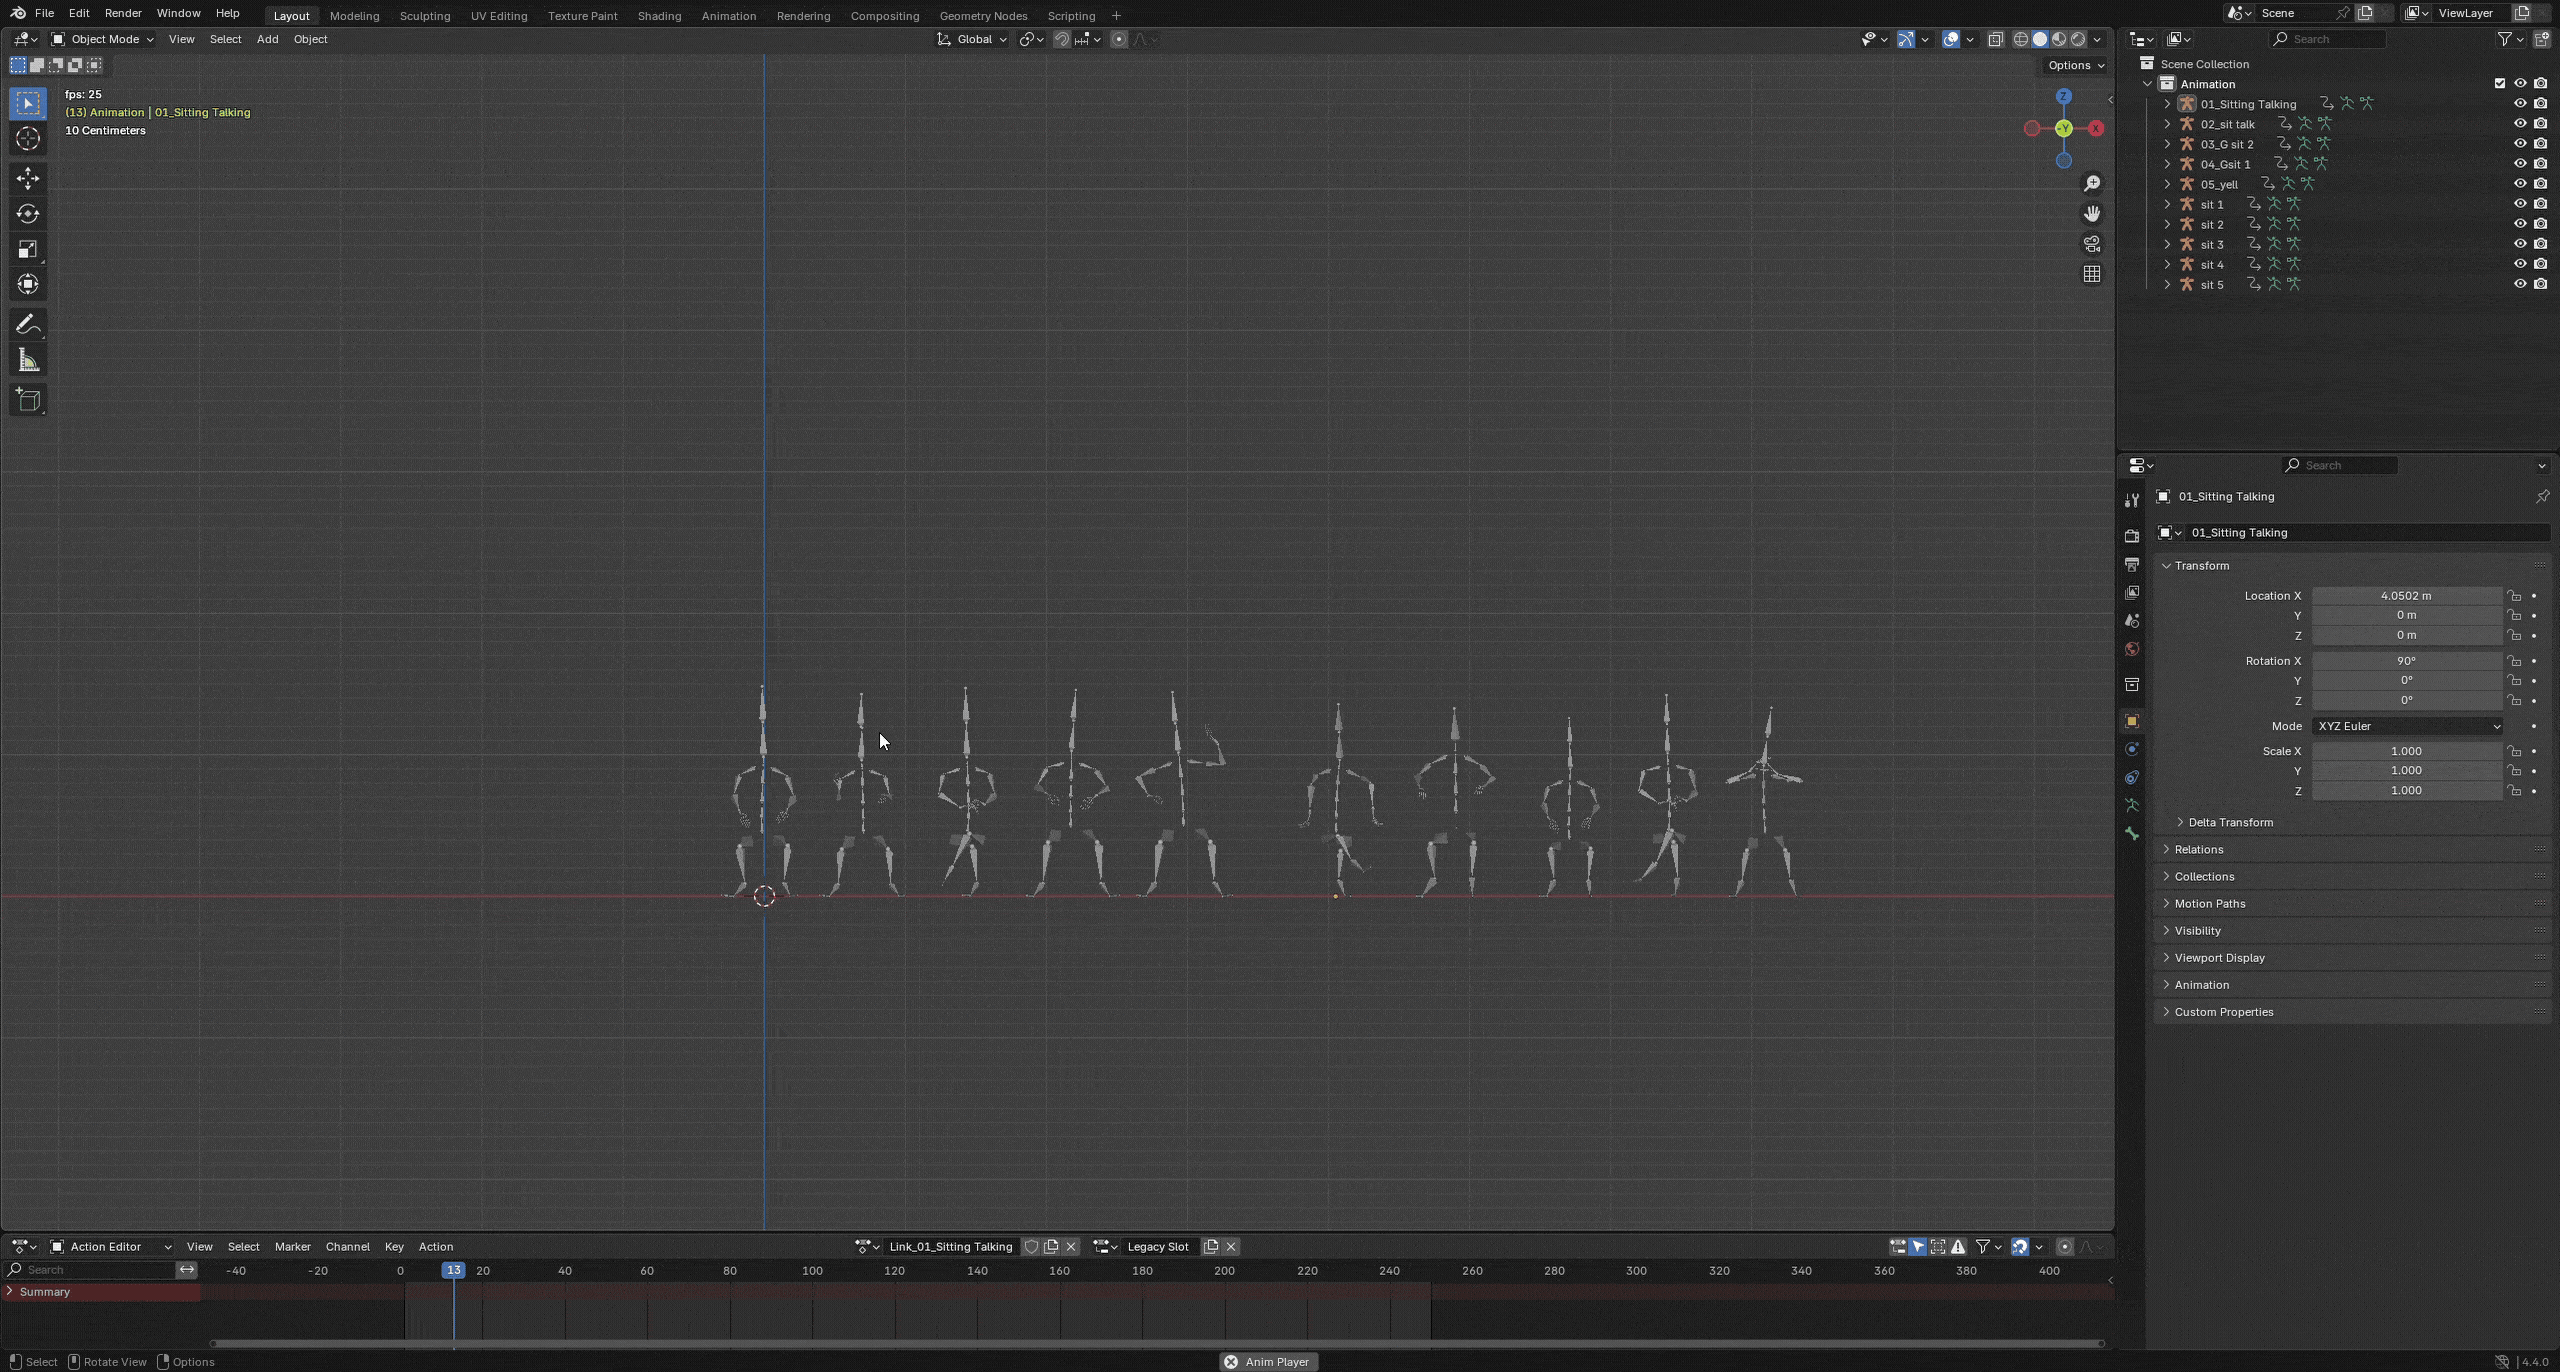Viewport: 2560px width, 1372px height.
Task: Select the Add Cube tool
Action: 28,400
